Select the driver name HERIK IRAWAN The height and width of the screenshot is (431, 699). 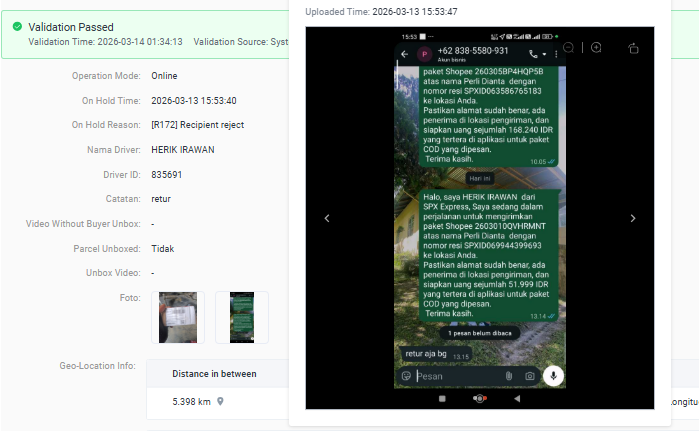coord(183,150)
